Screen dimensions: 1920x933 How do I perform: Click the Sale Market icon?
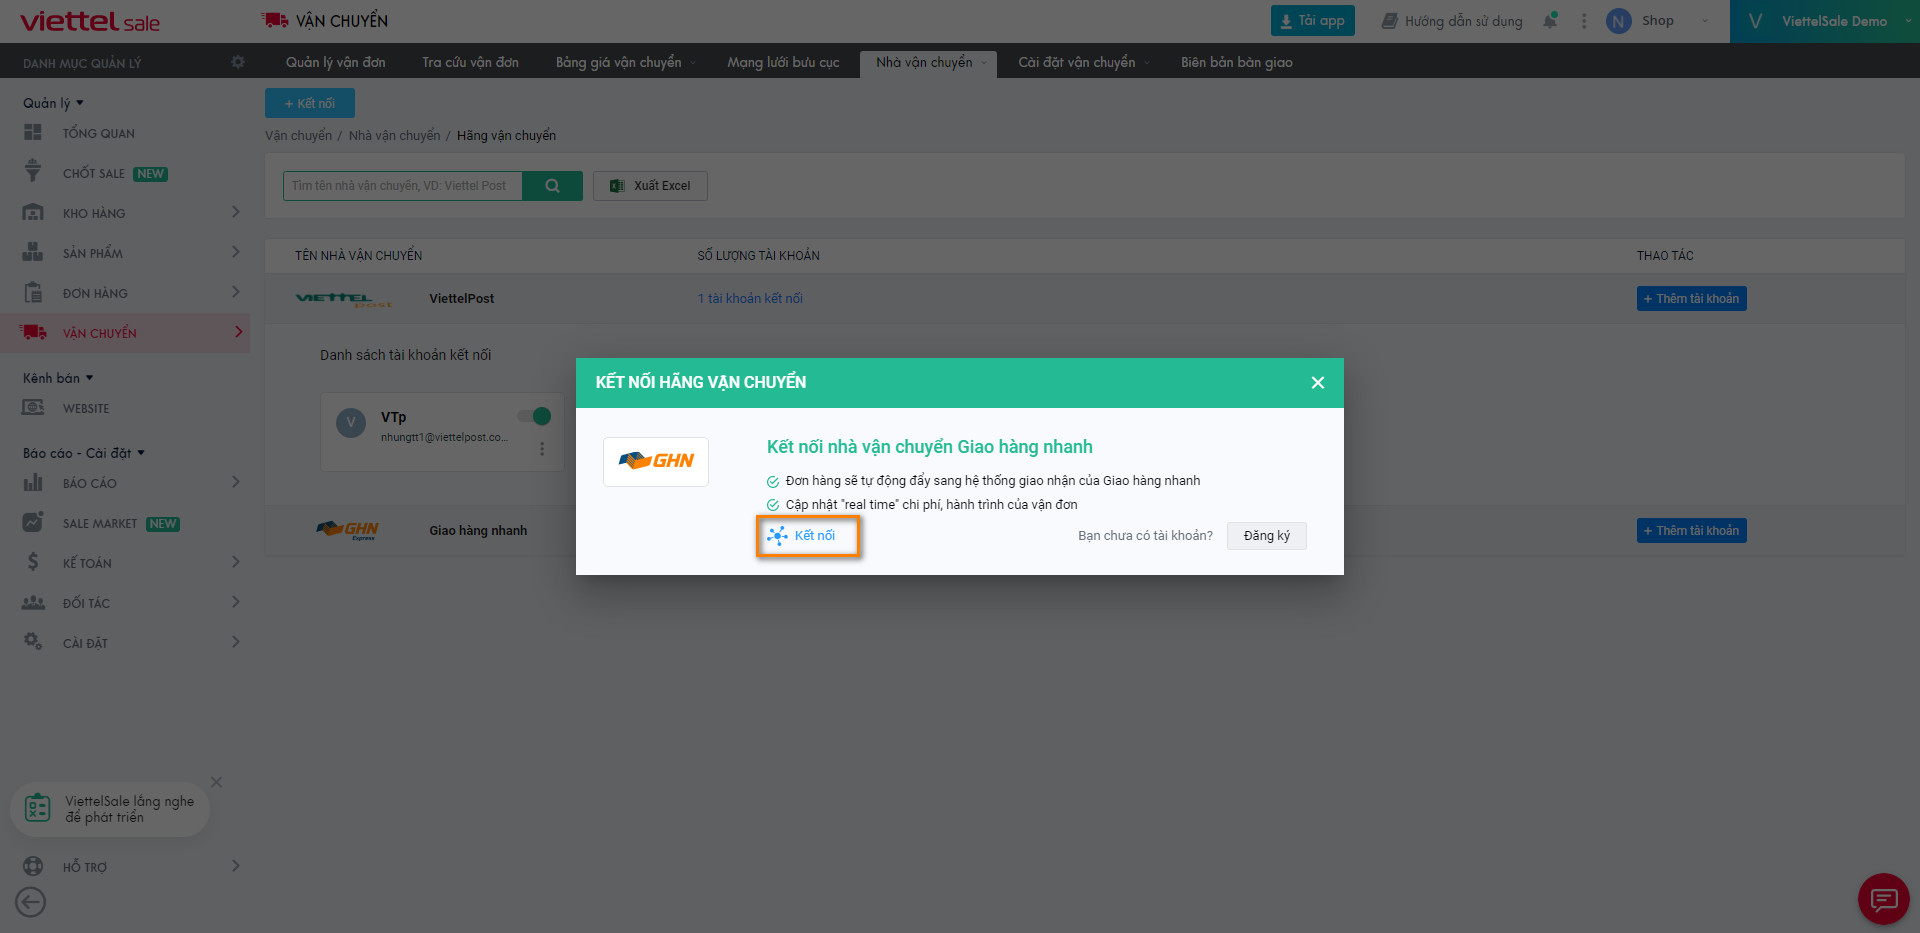pyautogui.click(x=33, y=522)
